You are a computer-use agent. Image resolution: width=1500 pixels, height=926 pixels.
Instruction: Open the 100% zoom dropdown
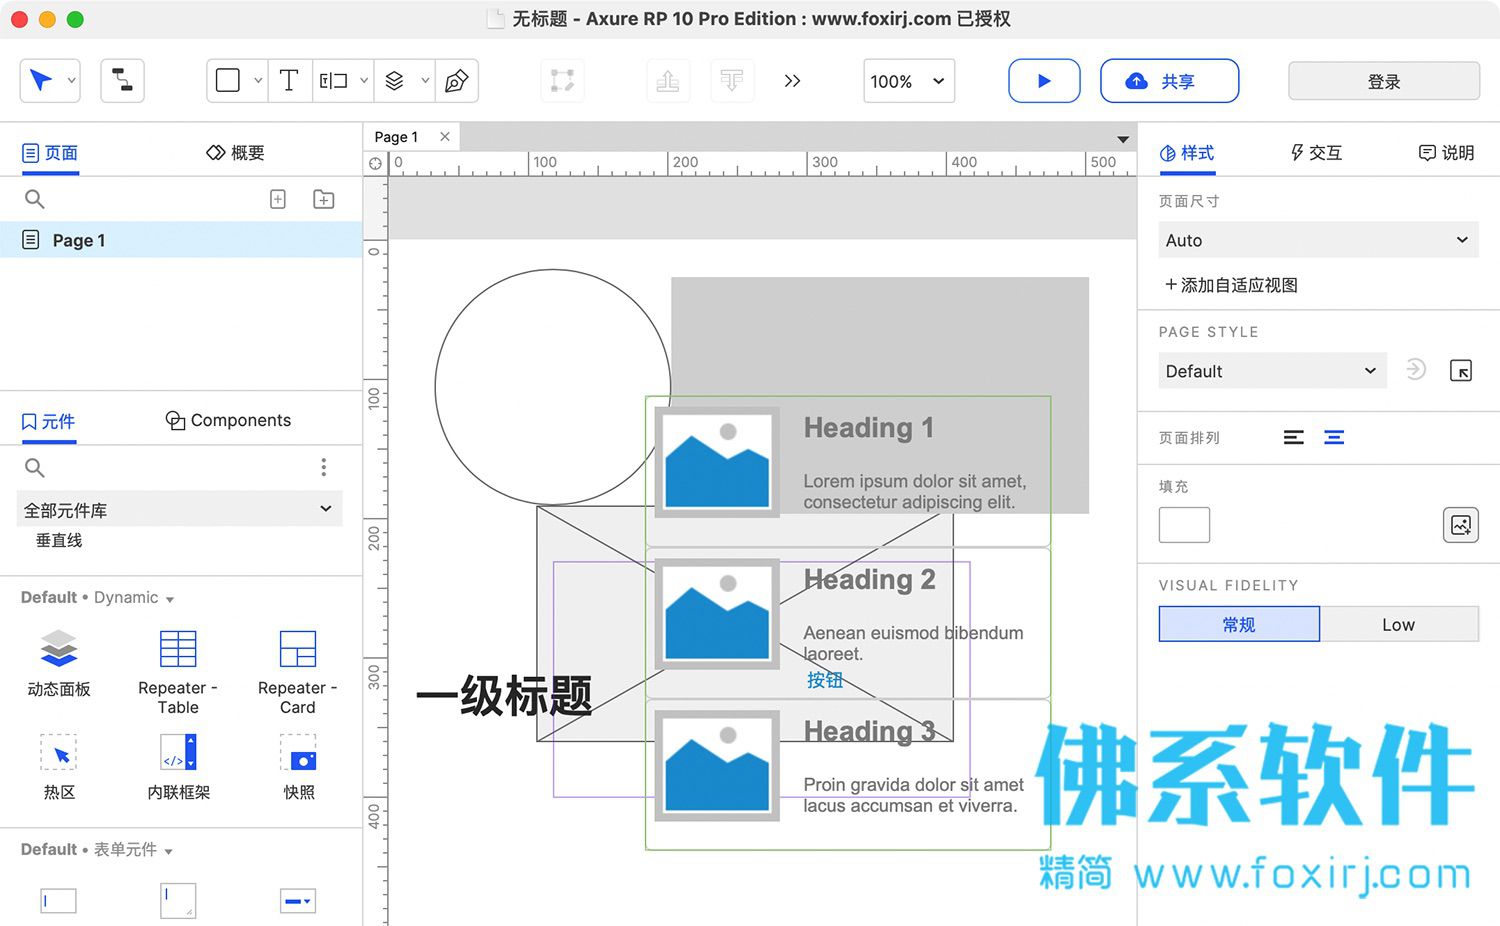click(909, 81)
